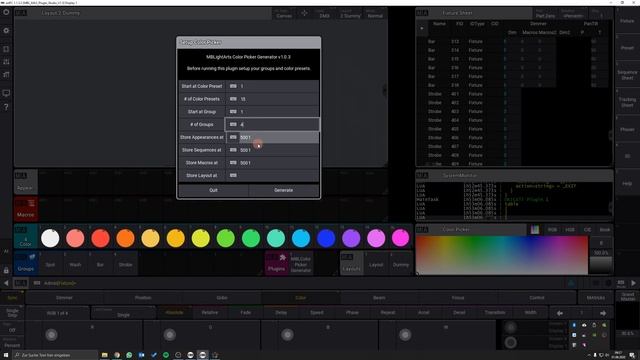Open the Layouts pool title

[351, 263]
